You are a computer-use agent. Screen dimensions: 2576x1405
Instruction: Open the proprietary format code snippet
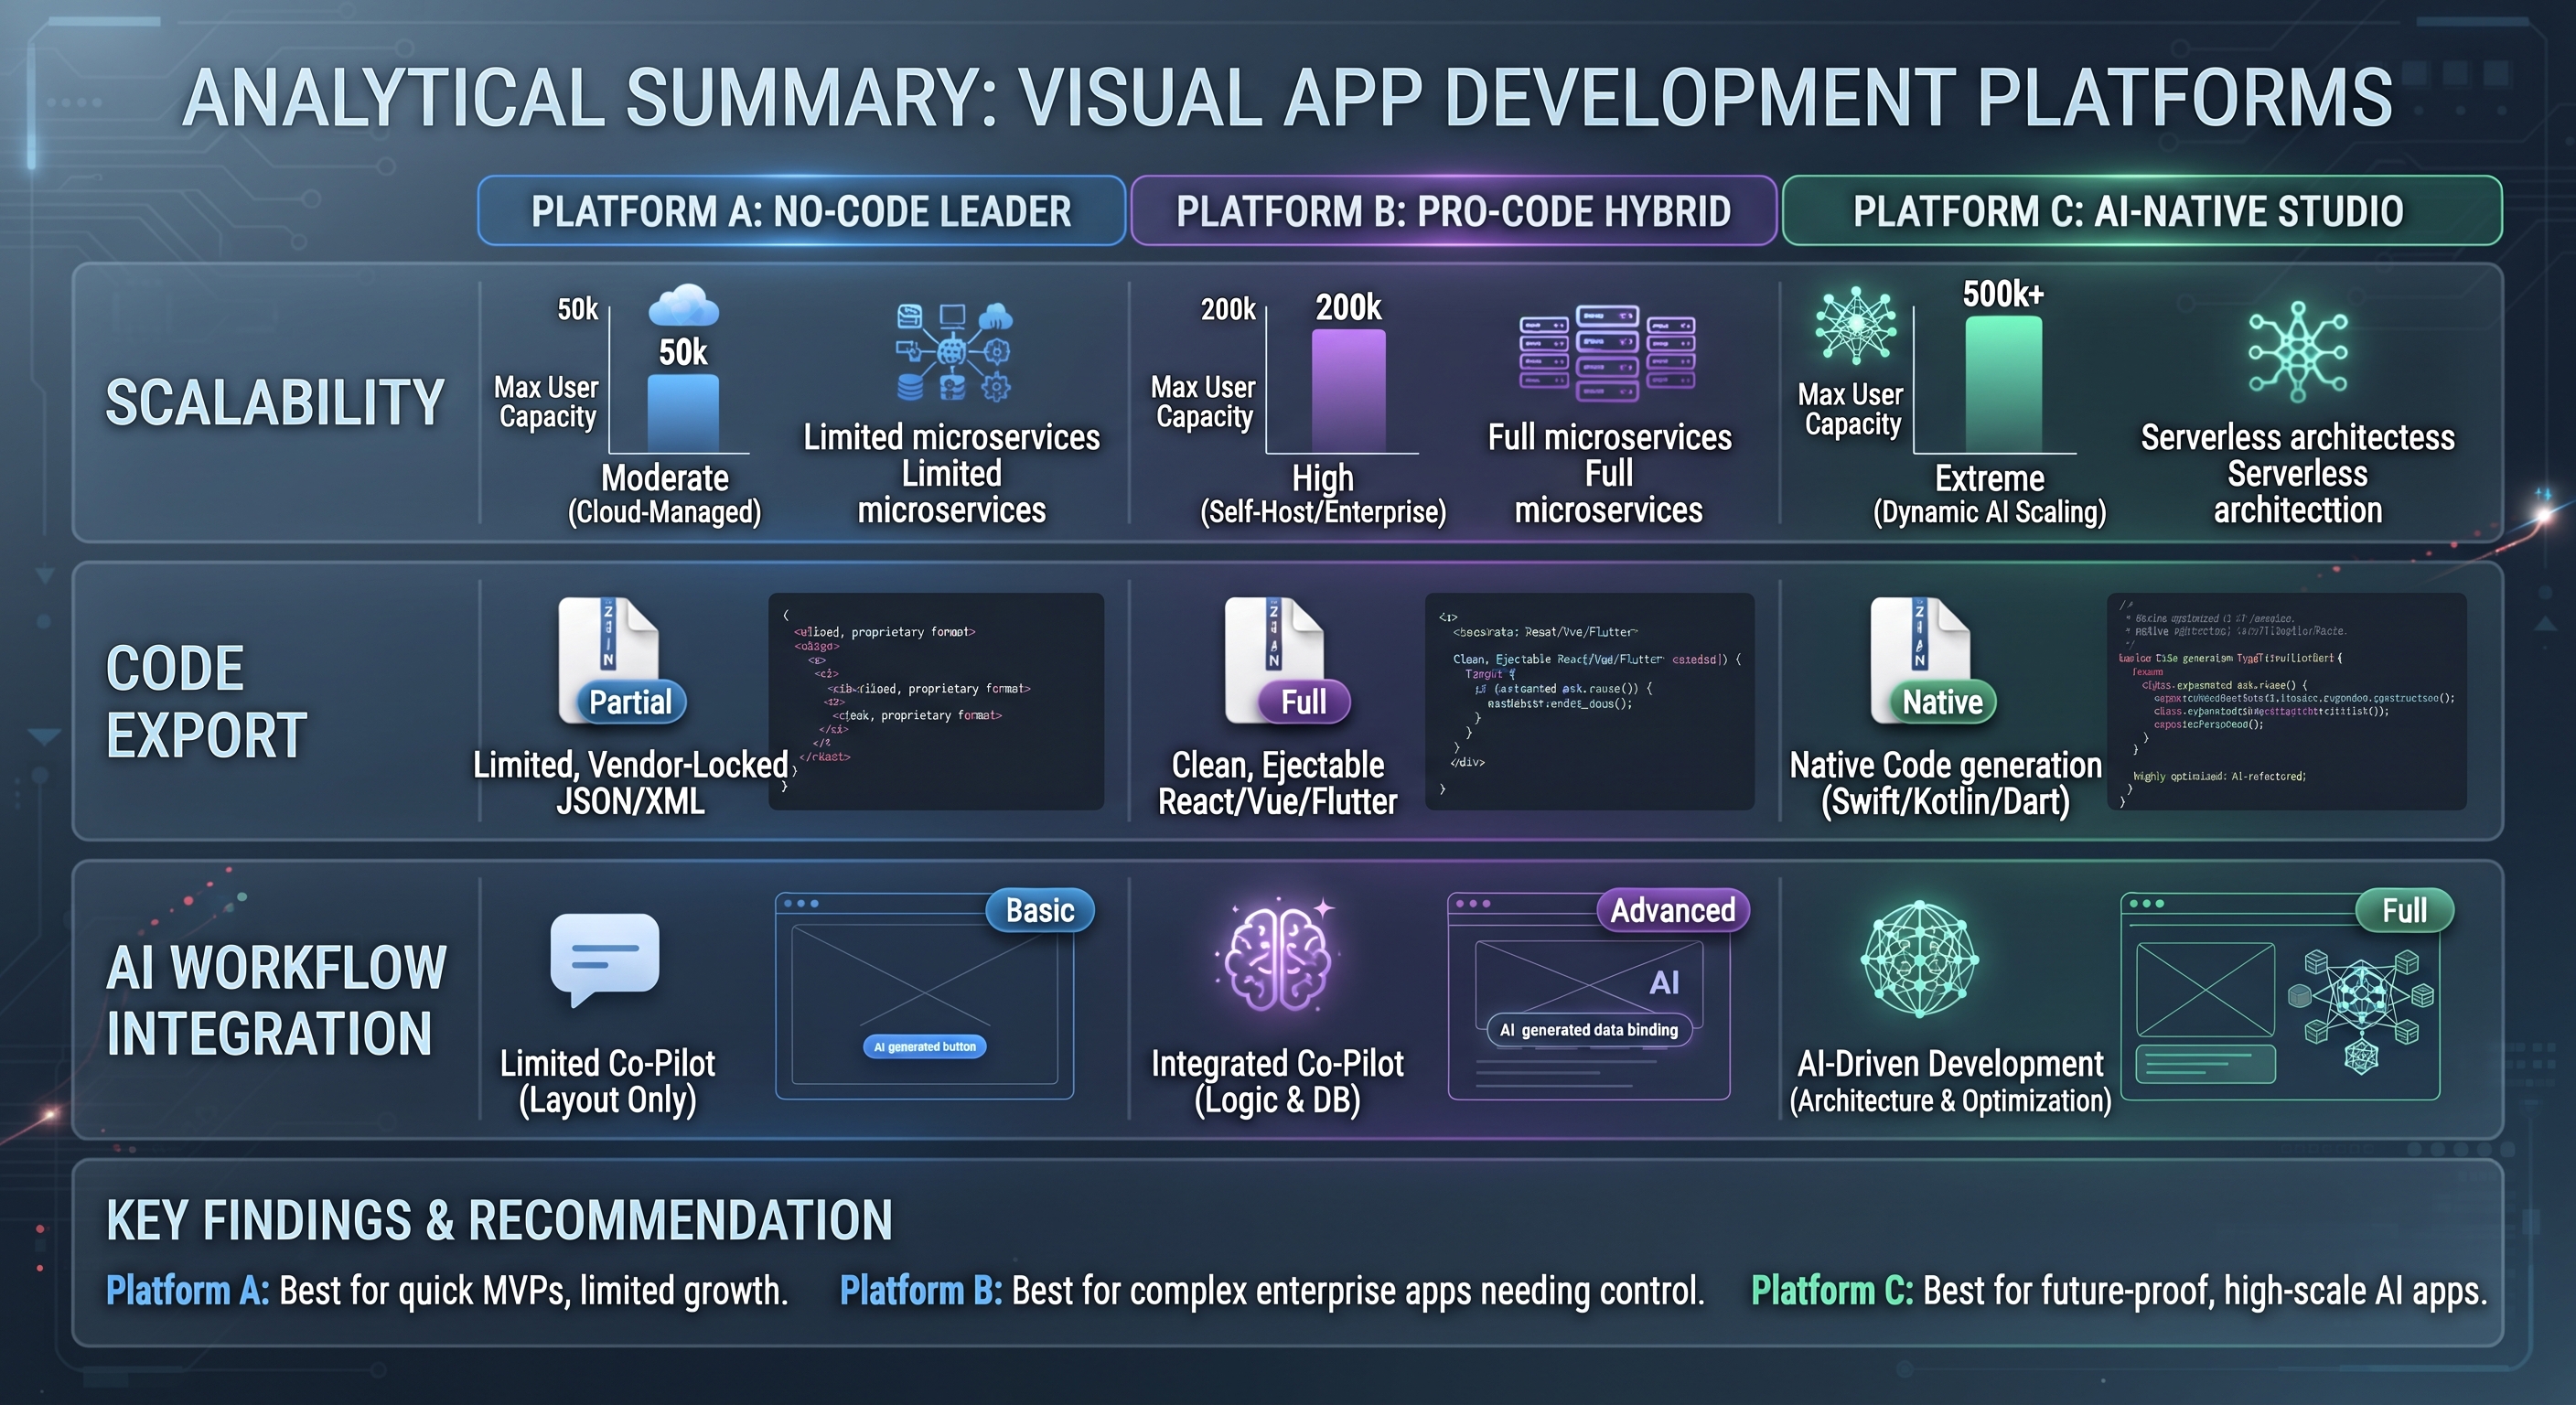point(936,701)
